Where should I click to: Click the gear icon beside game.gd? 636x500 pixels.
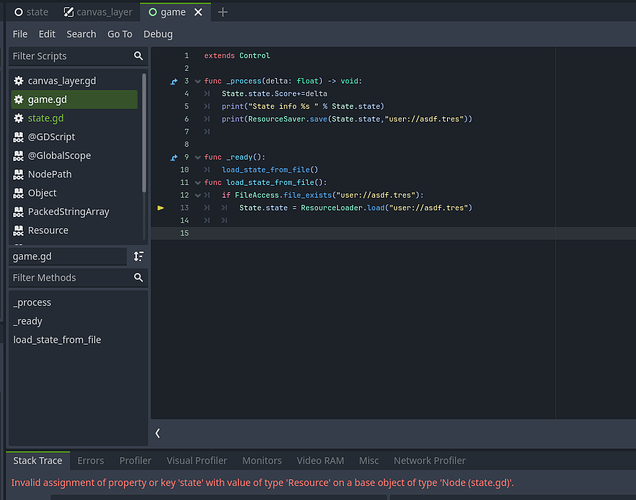click(19, 99)
